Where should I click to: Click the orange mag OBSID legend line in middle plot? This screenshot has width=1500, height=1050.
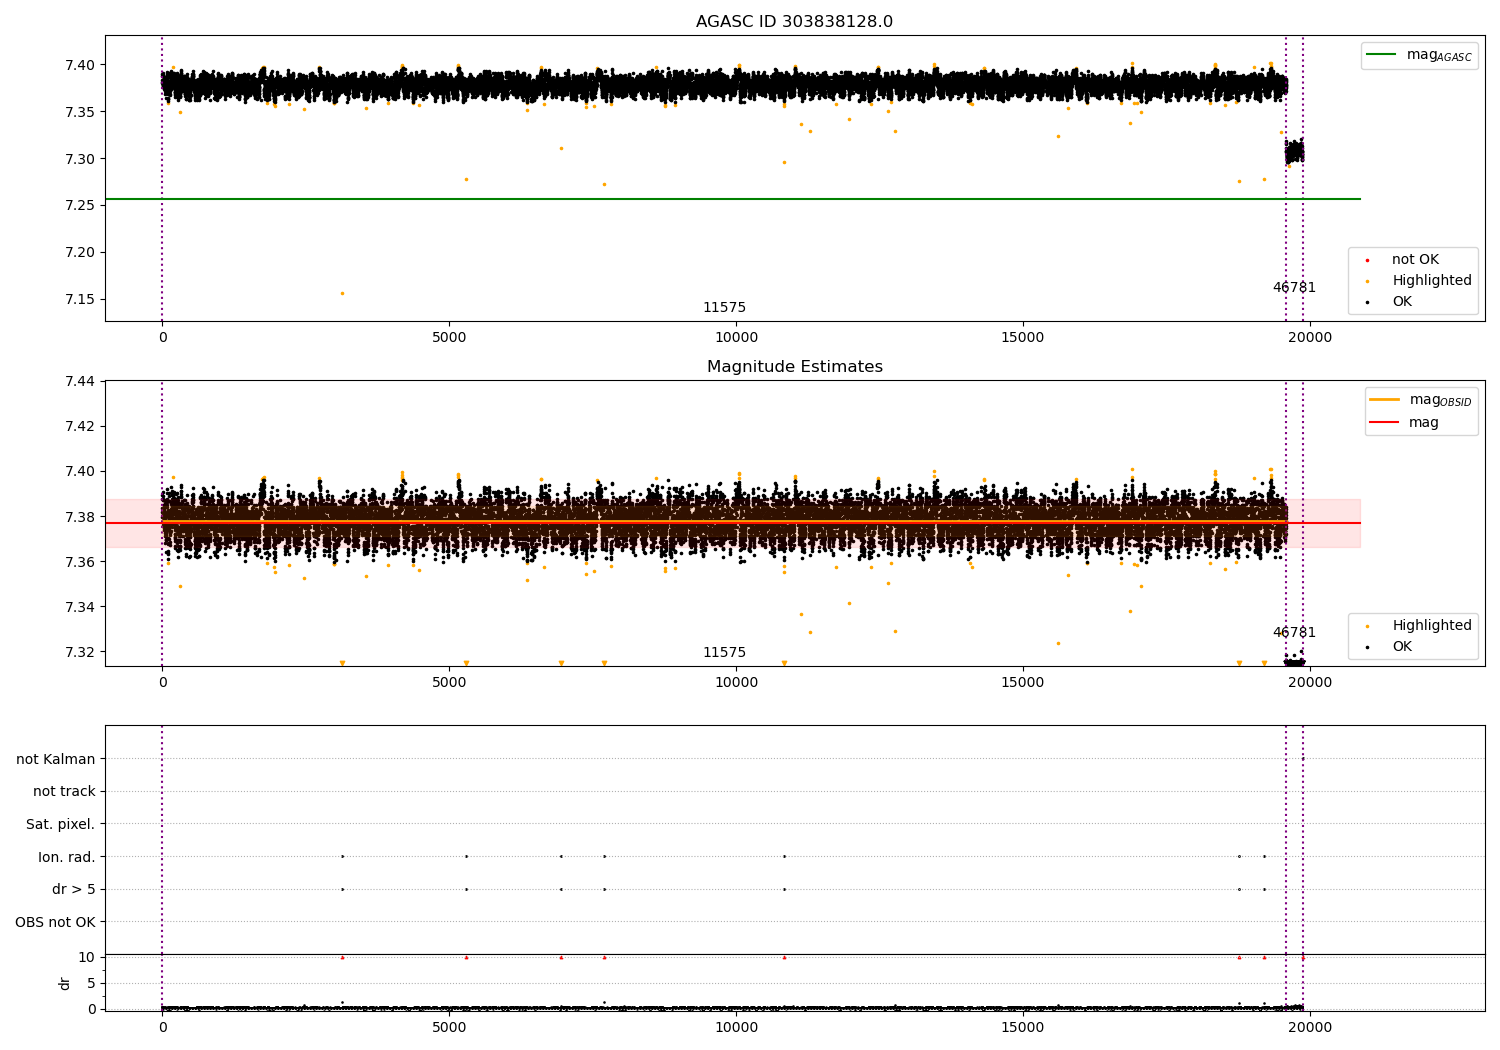(1384, 400)
